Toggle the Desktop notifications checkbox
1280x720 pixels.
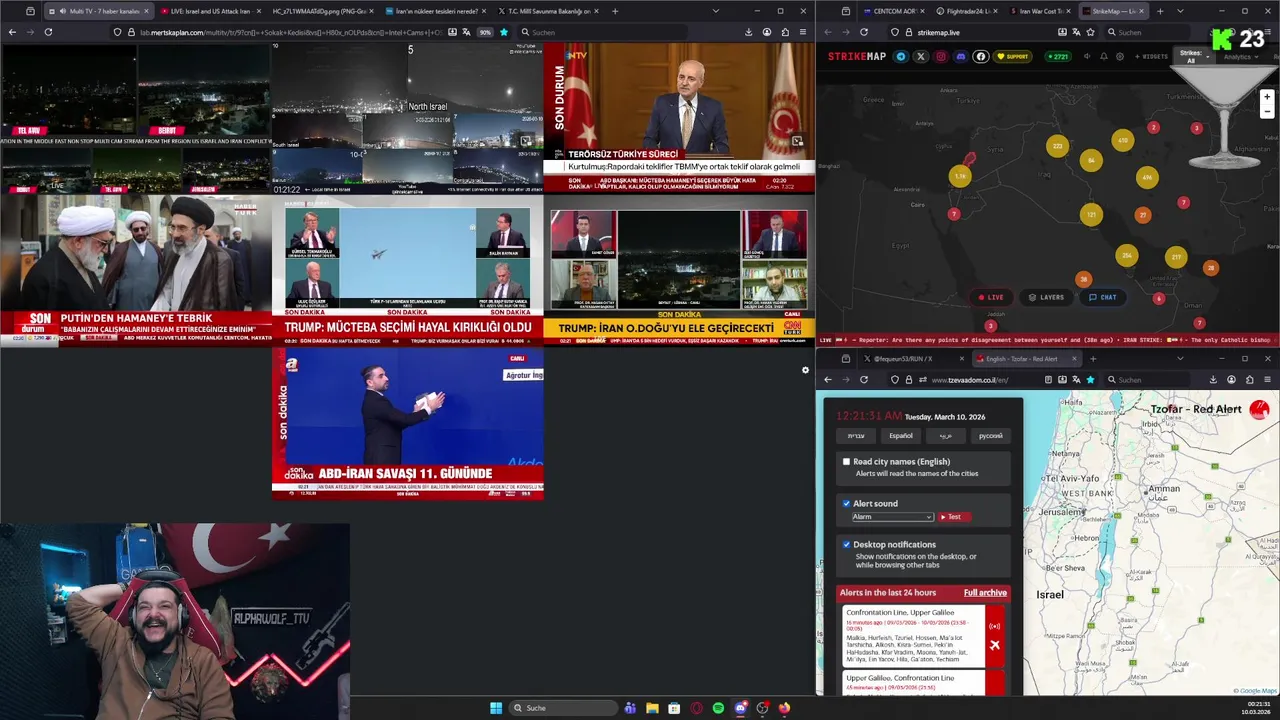pyautogui.click(x=846, y=545)
